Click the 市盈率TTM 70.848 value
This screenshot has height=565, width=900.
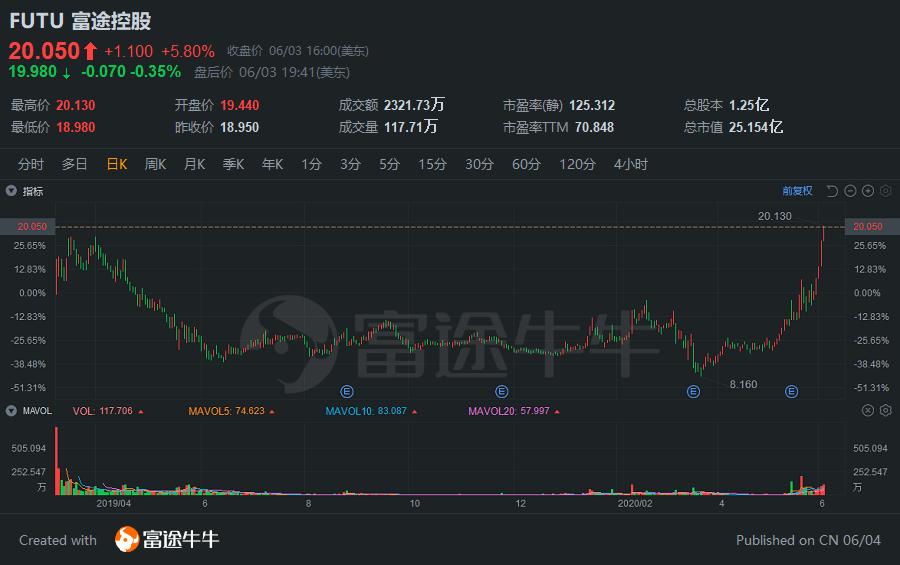594,127
